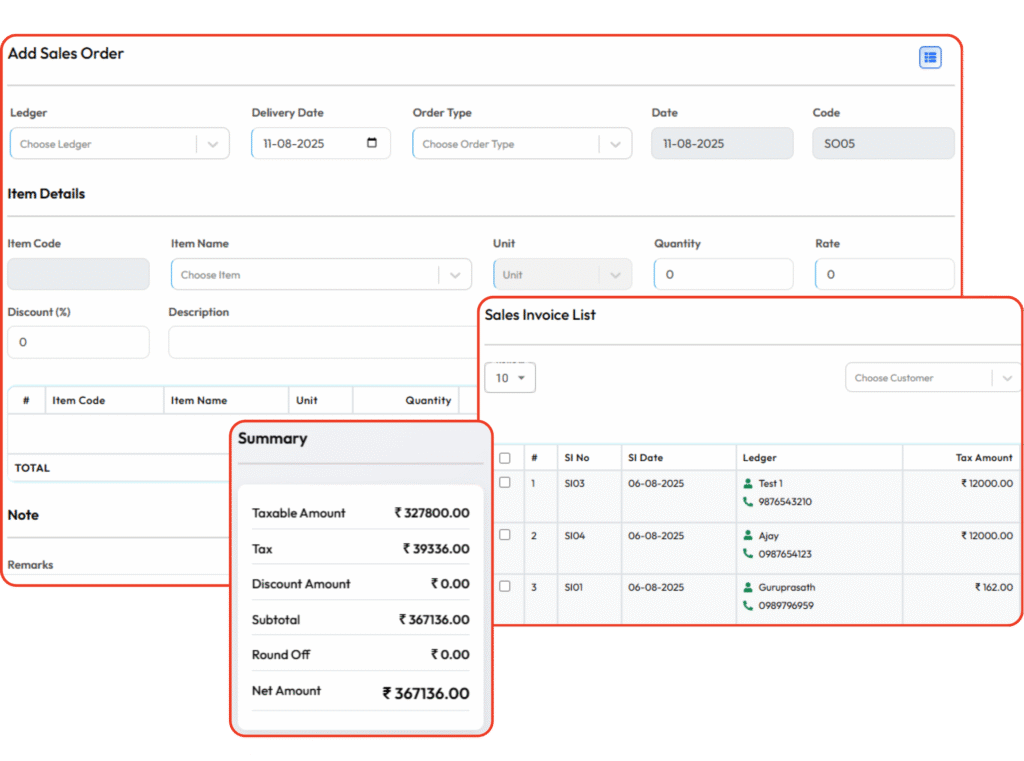Click the list view icon top right
This screenshot has height=761, width=1024.
[x=930, y=58]
